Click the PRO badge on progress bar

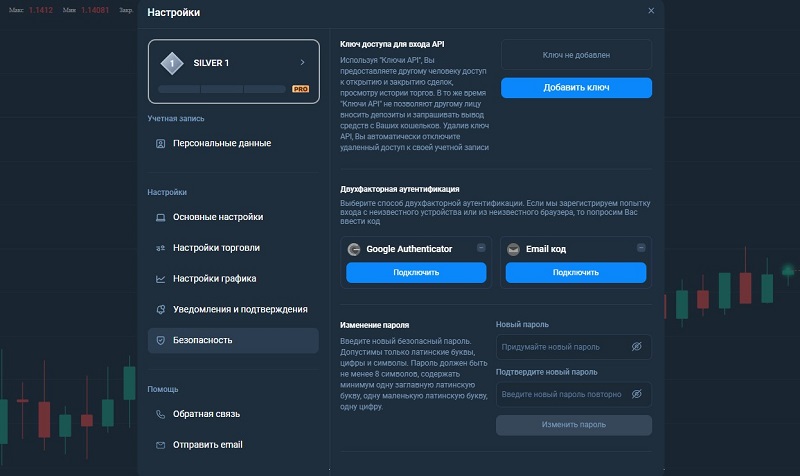pos(301,89)
